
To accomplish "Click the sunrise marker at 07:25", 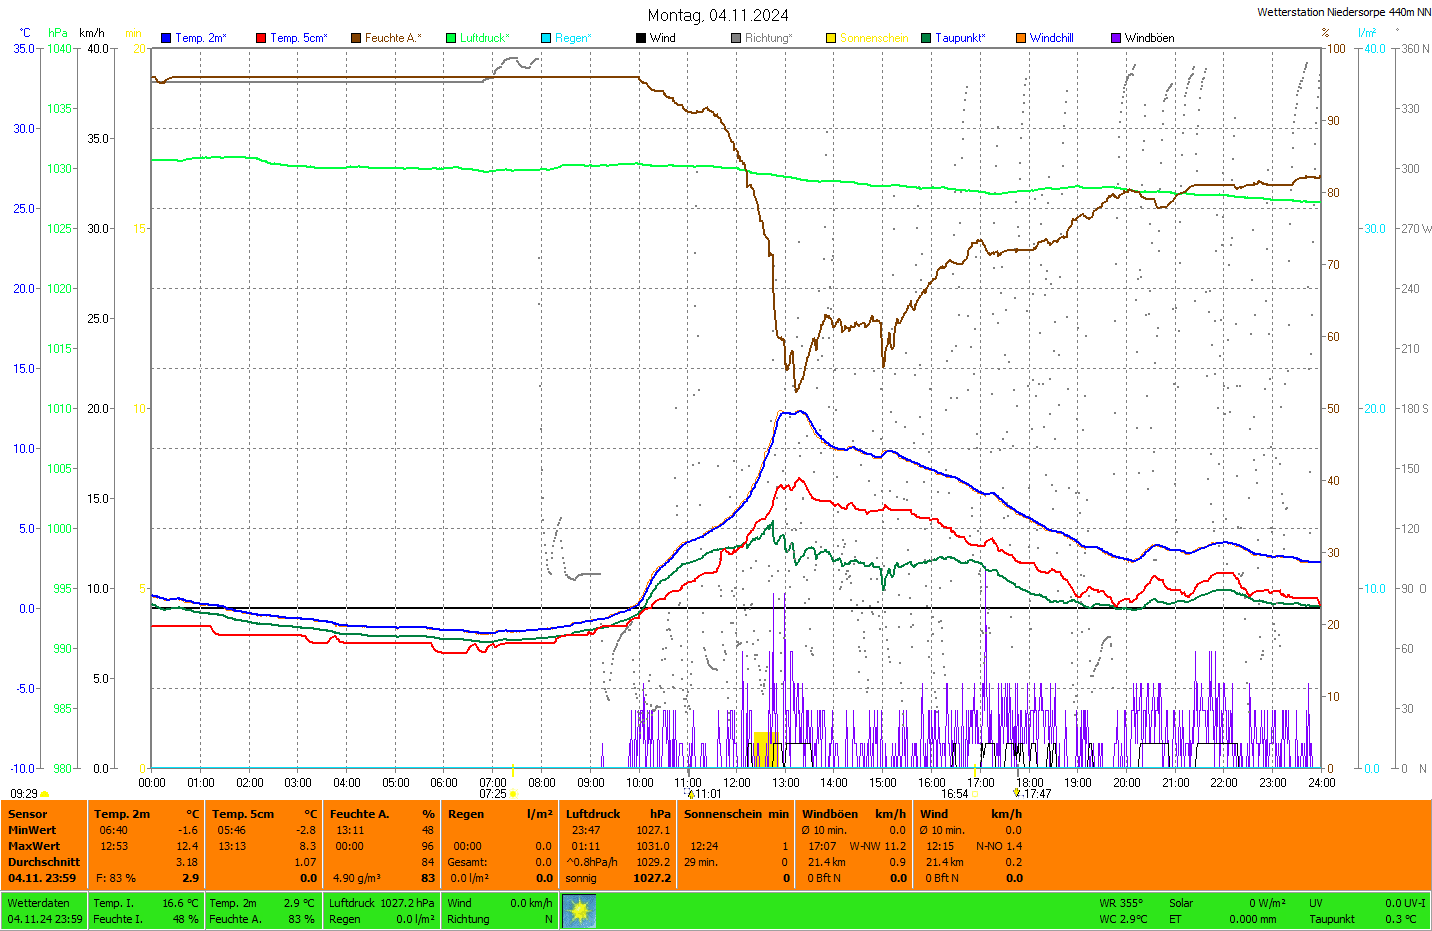I will pos(513,794).
